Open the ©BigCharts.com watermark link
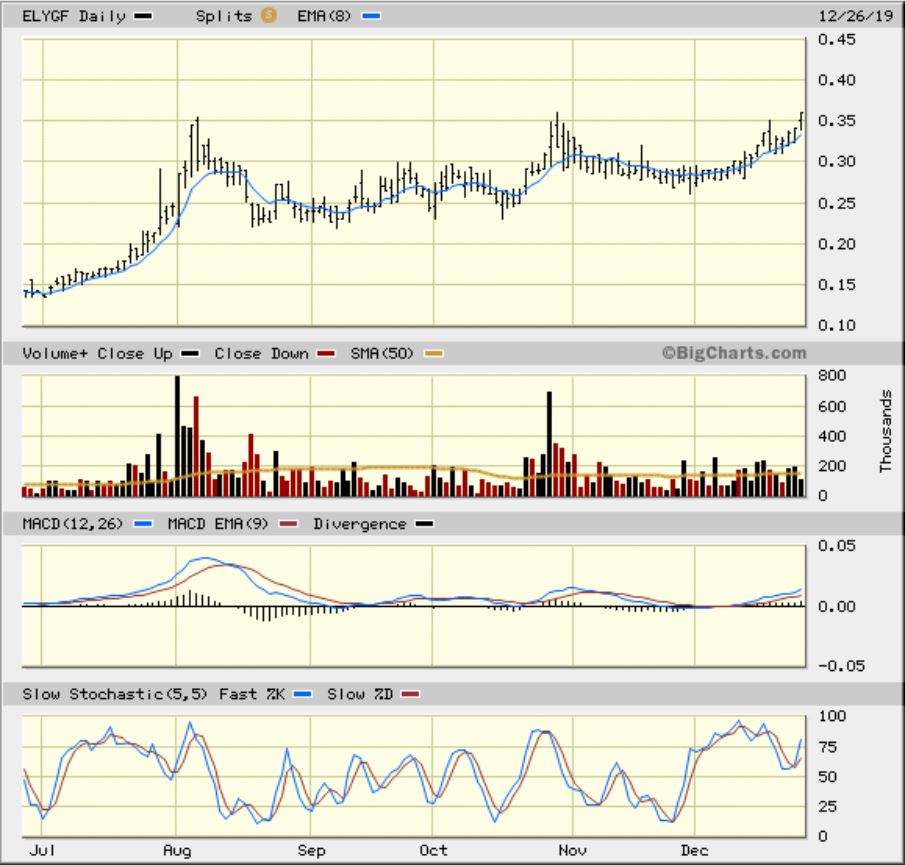The width and height of the screenshot is (905, 865). point(732,353)
